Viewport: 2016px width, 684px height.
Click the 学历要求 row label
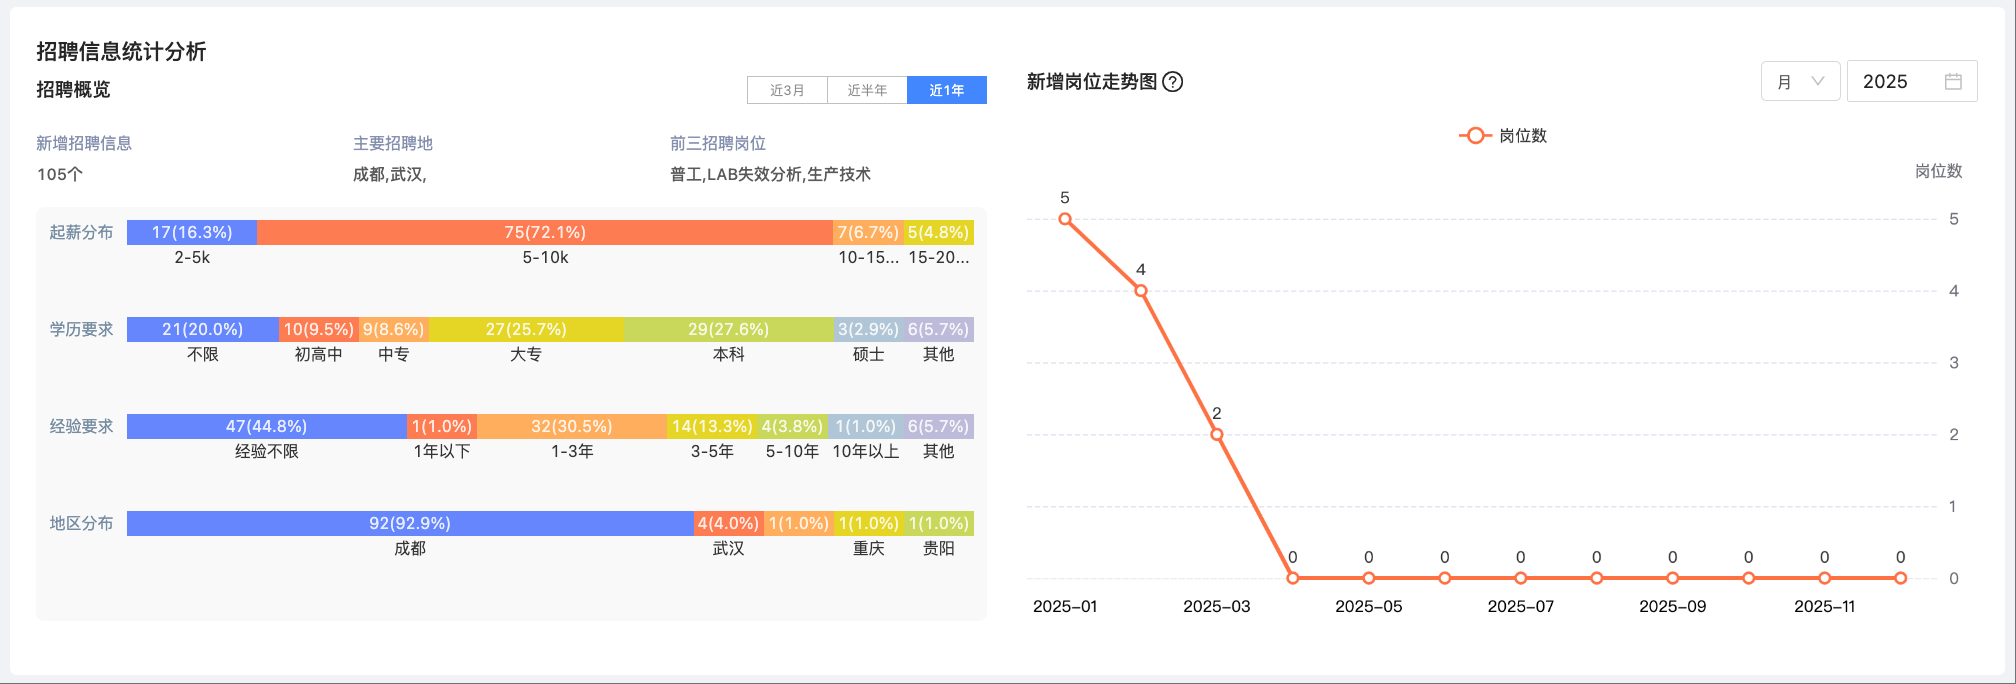[81, 329]
